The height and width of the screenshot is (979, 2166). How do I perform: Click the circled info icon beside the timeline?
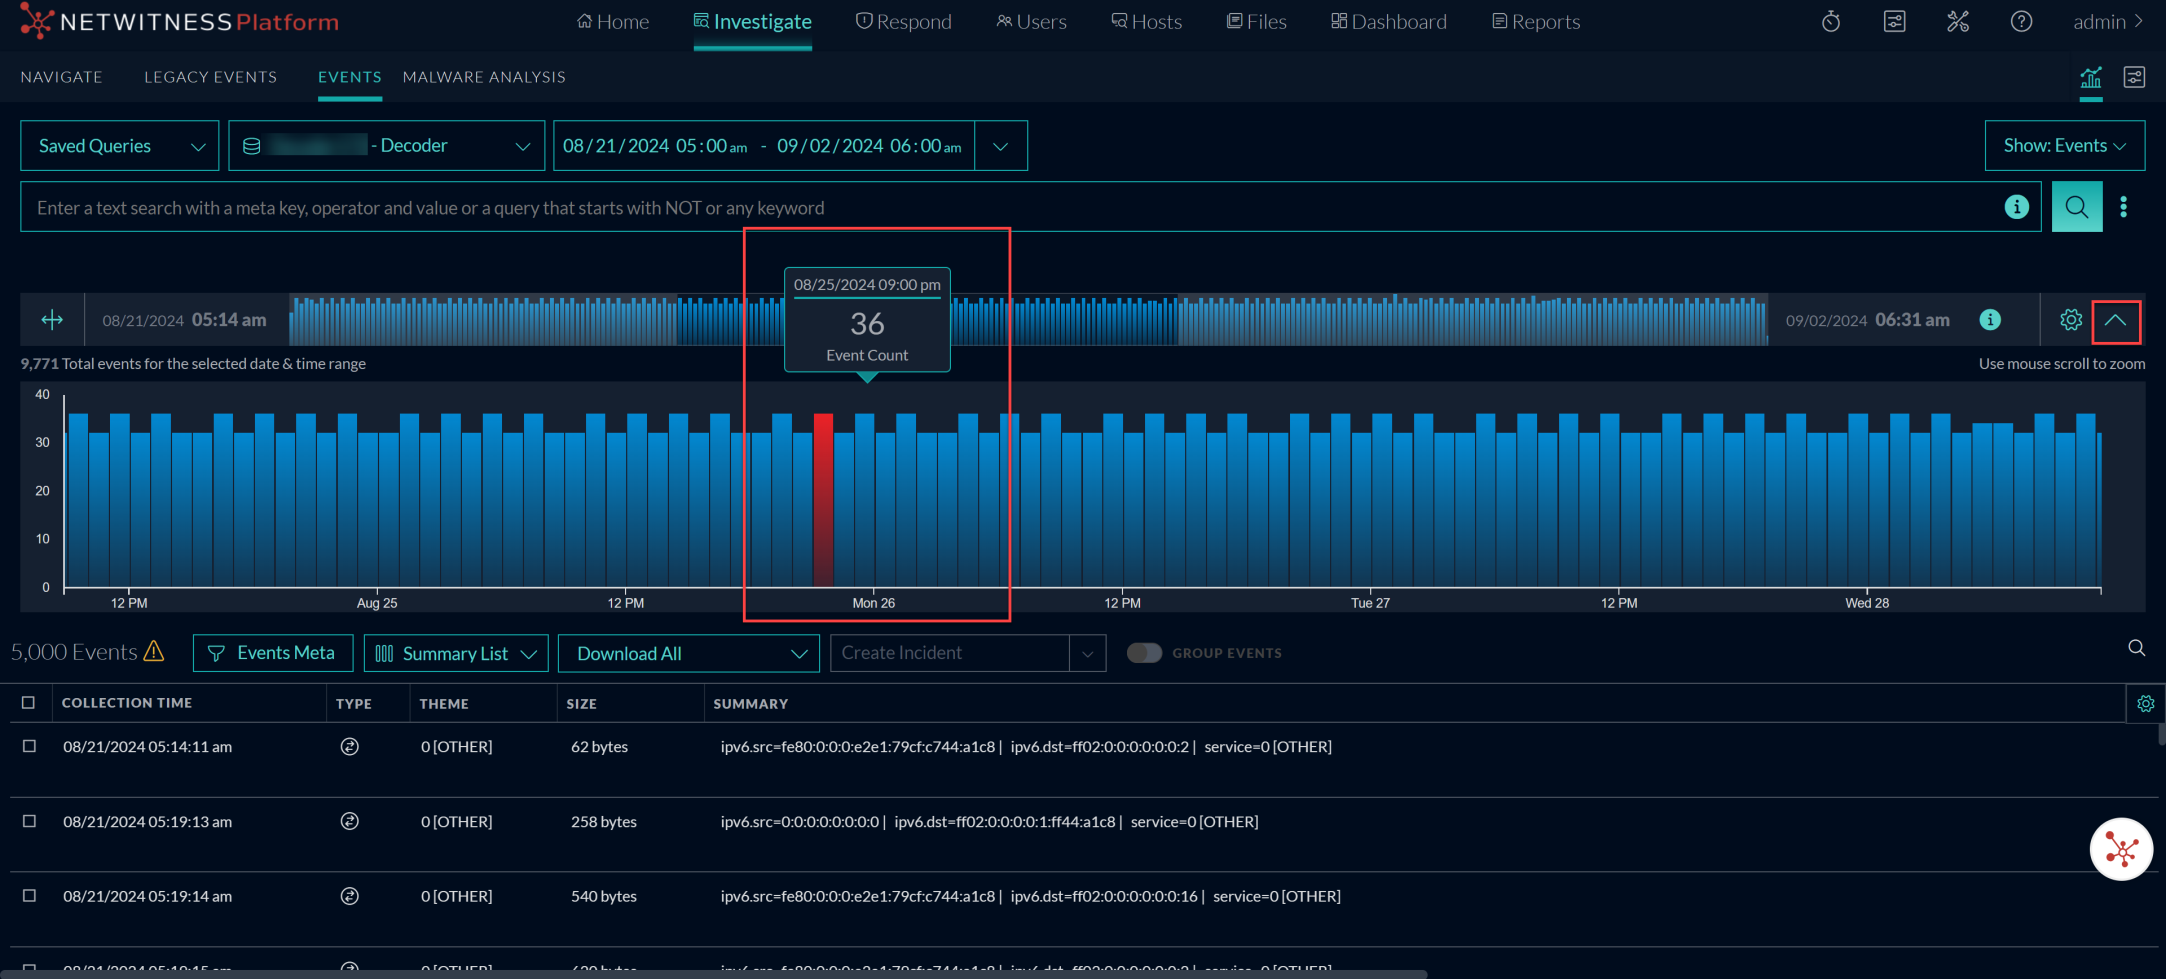click(x=1990, y=320)
